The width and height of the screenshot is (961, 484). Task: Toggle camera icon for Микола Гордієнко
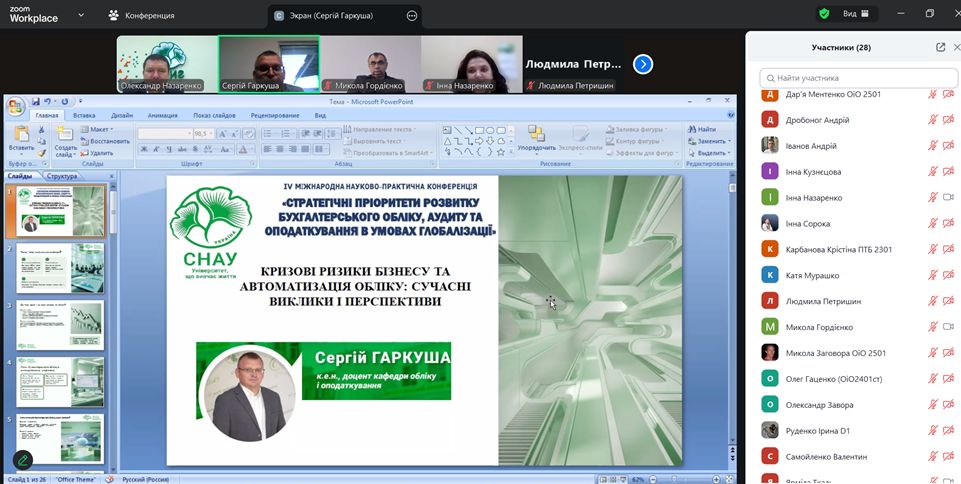click(949, 327)
